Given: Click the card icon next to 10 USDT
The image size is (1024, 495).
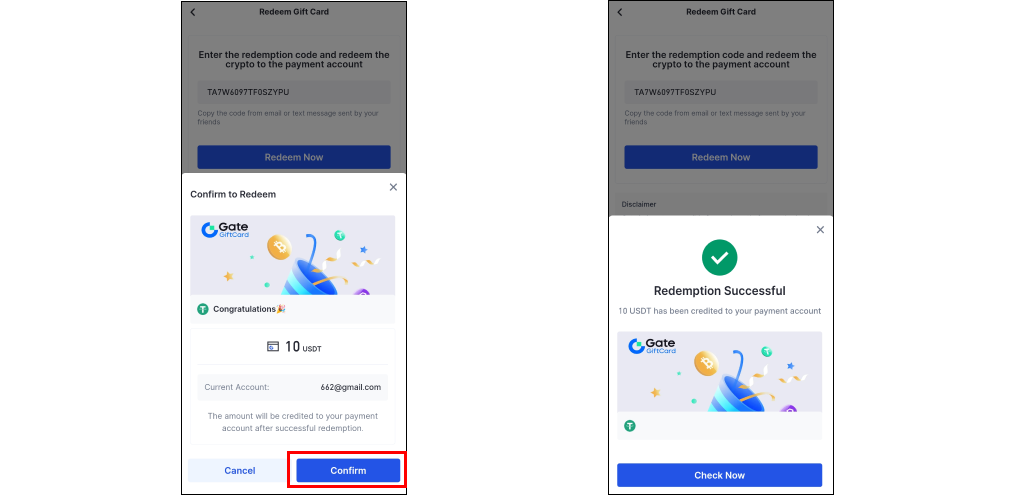Looking at the screenshot, I should 272,347.
